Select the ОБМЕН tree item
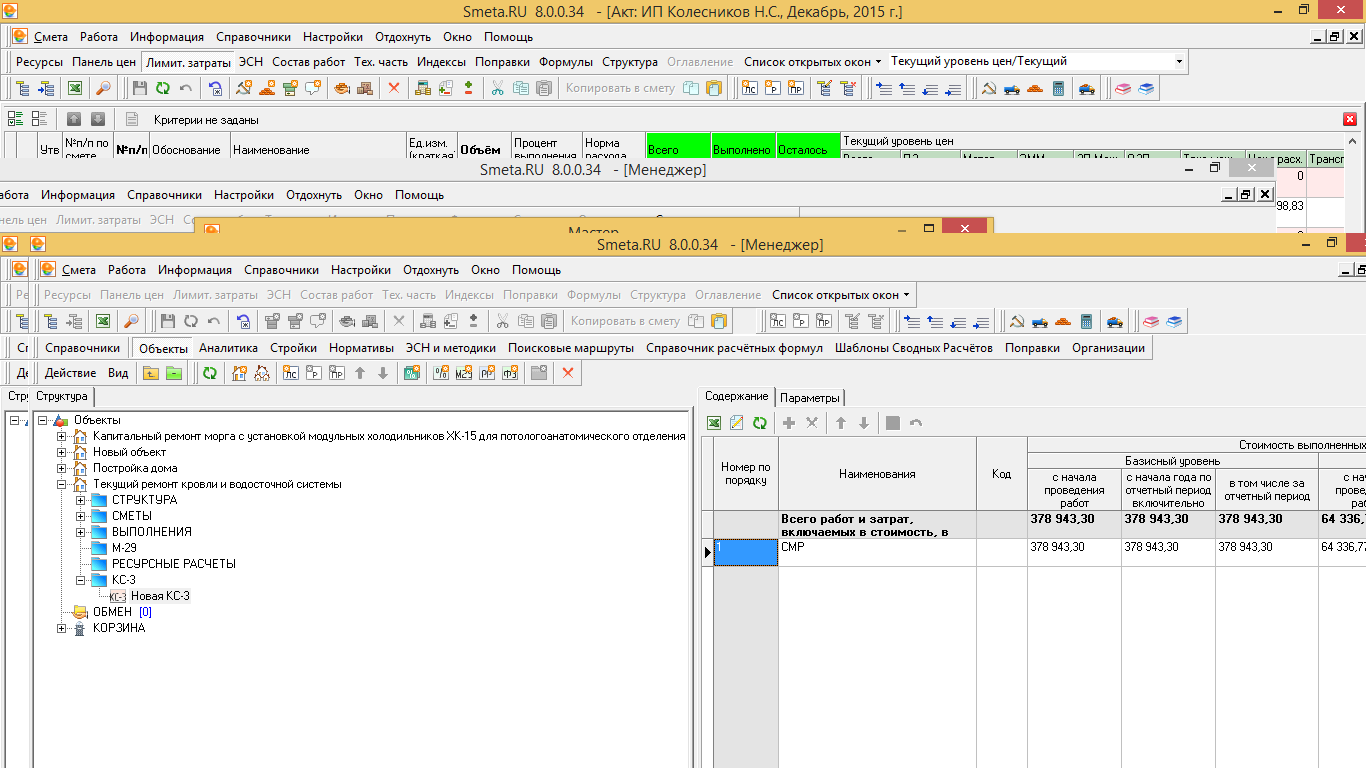Image resolution: width=1366 pixels, height=768 pixels. (x=112, y=612)
